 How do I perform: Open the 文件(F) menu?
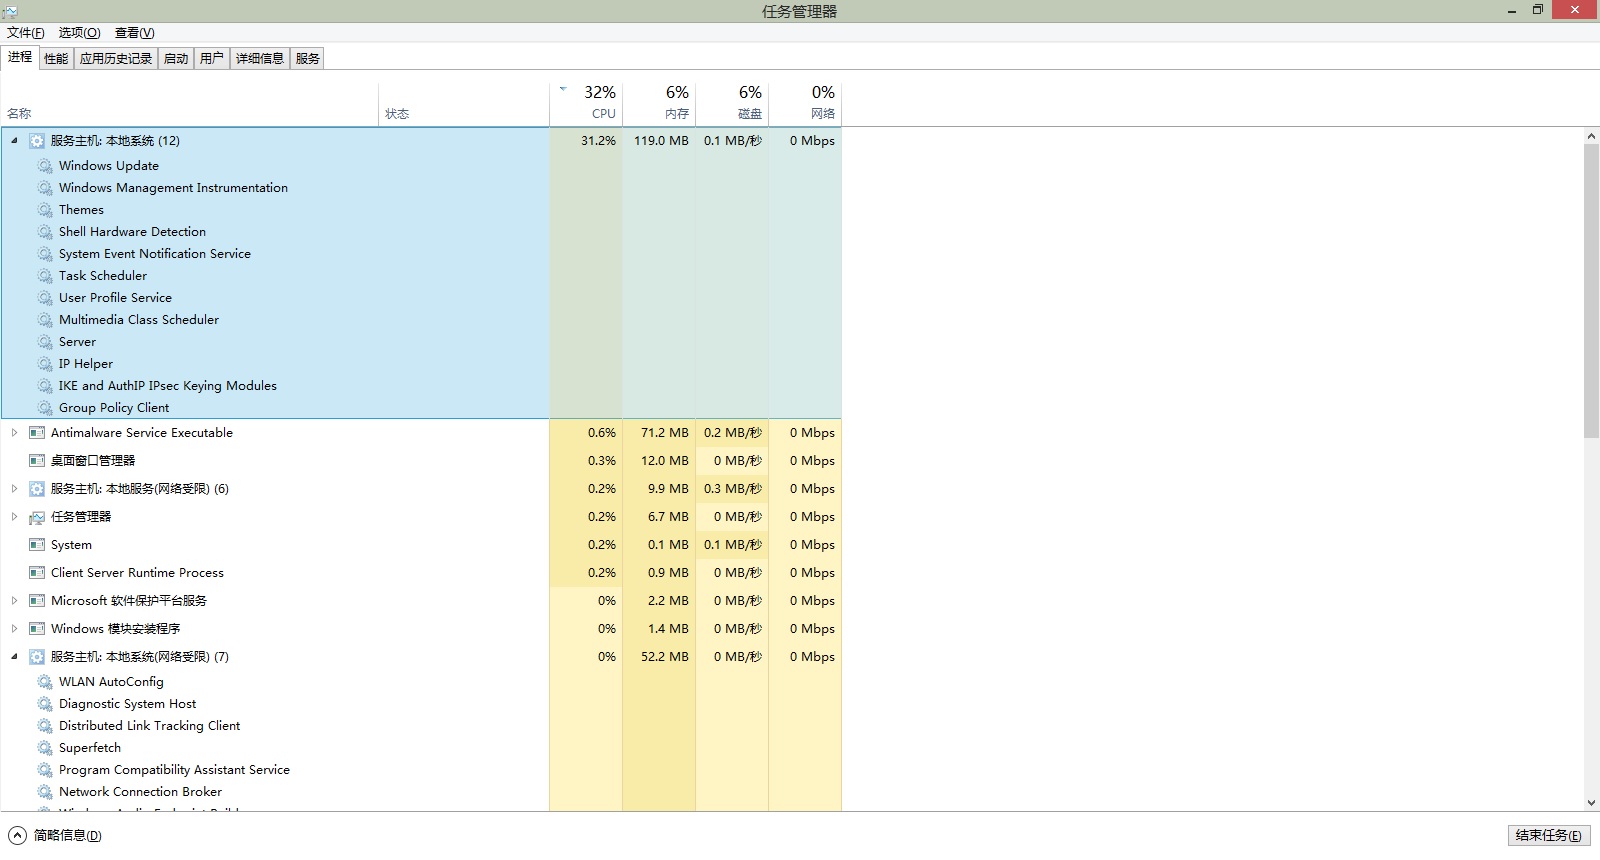point(26,33)
